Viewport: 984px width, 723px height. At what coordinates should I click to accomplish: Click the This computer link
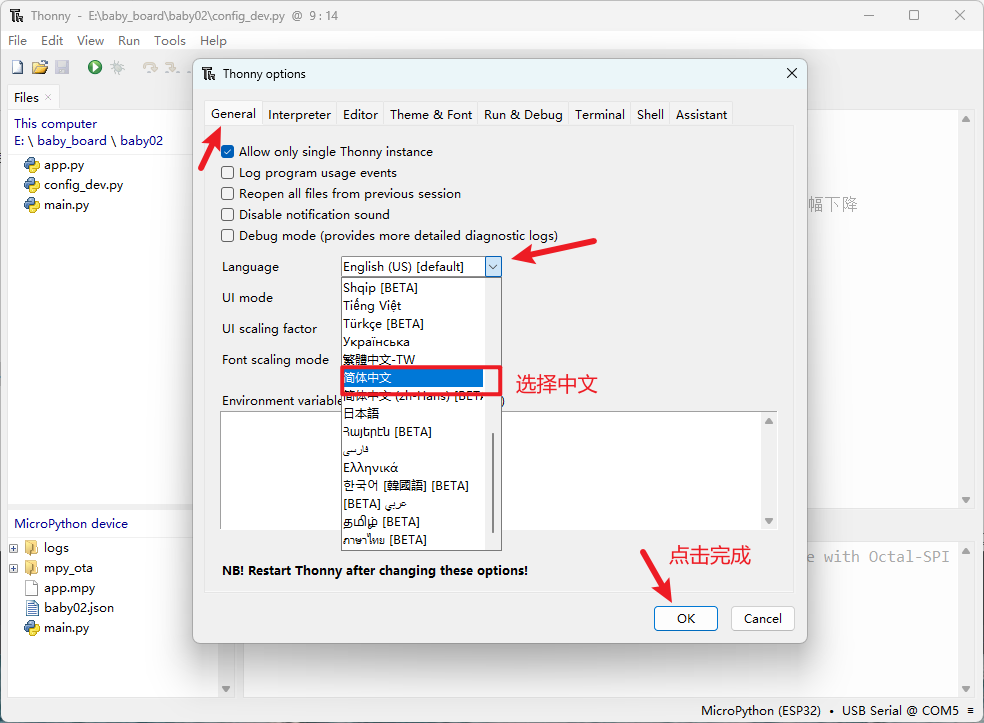pos(56,124)
